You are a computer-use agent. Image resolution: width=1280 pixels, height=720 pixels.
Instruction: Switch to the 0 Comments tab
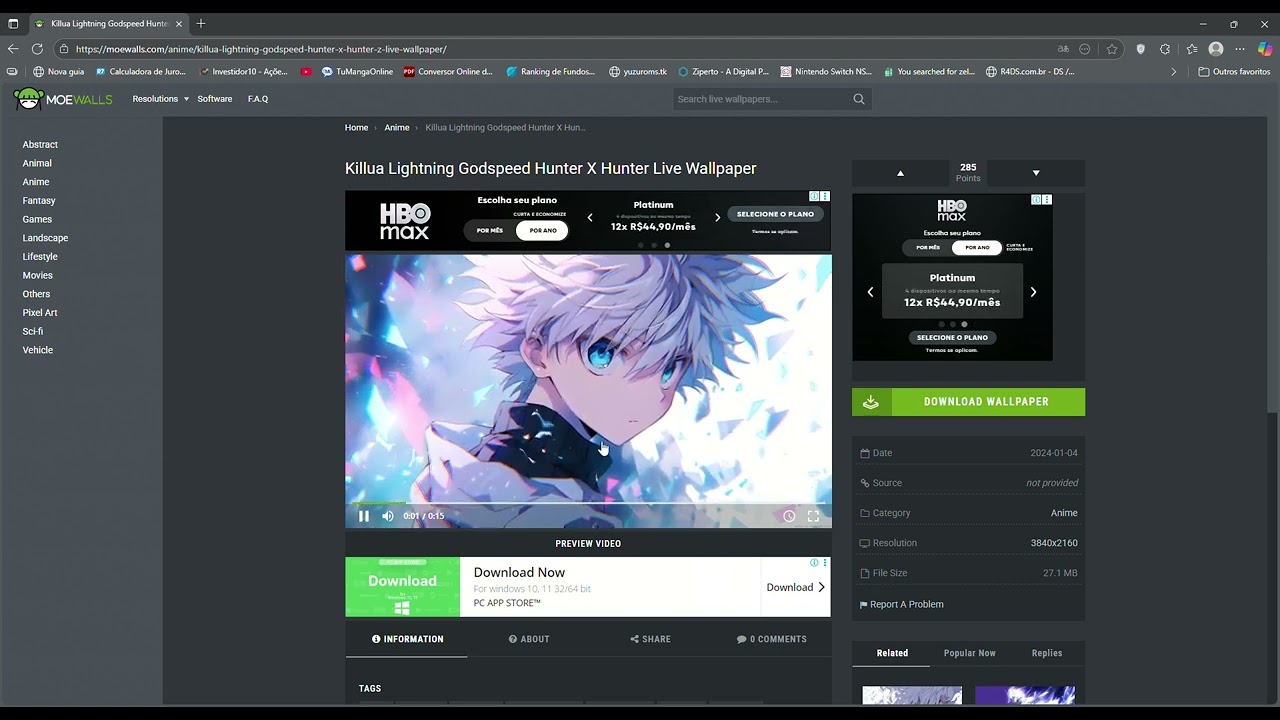pyautogui.click(x=771, y=639)
